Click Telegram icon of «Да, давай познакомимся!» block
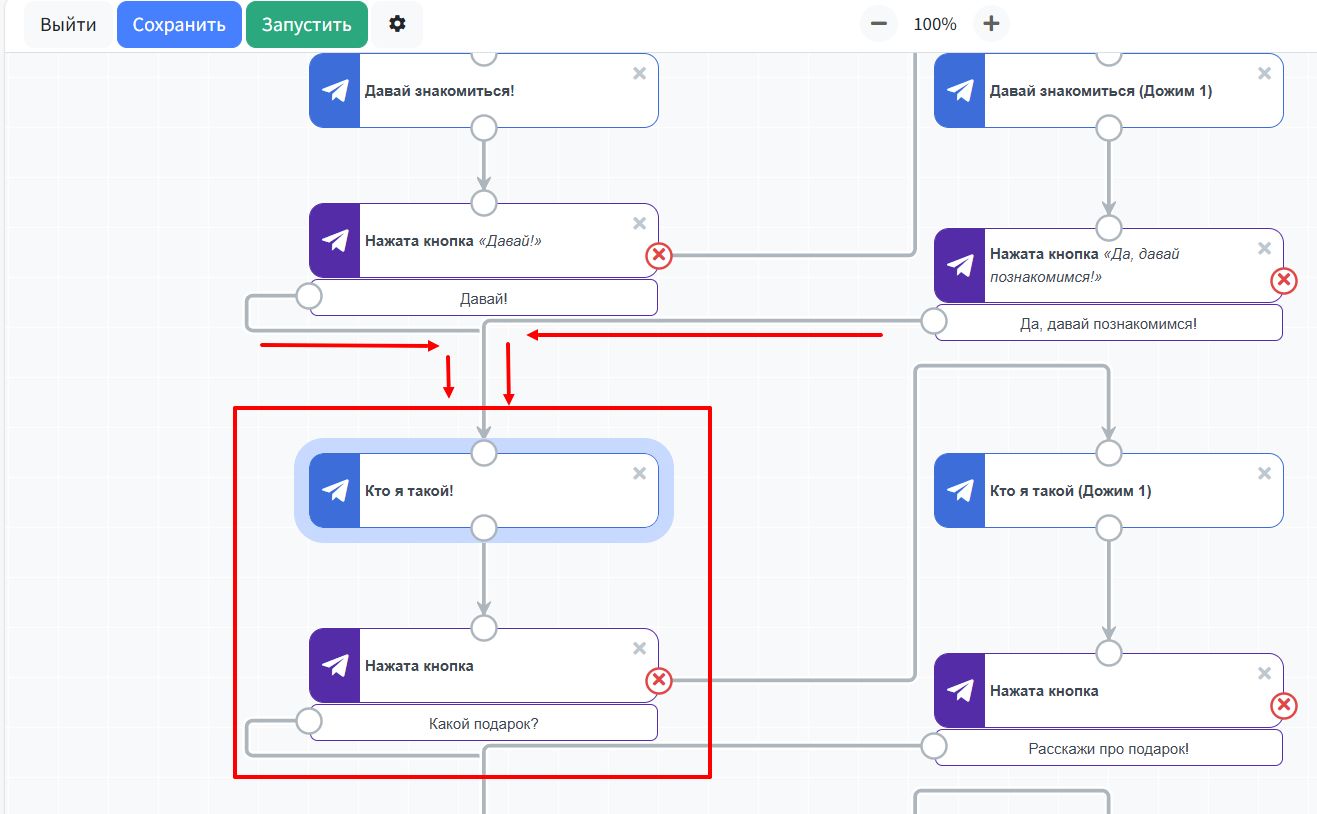 (x=960, y=266)
